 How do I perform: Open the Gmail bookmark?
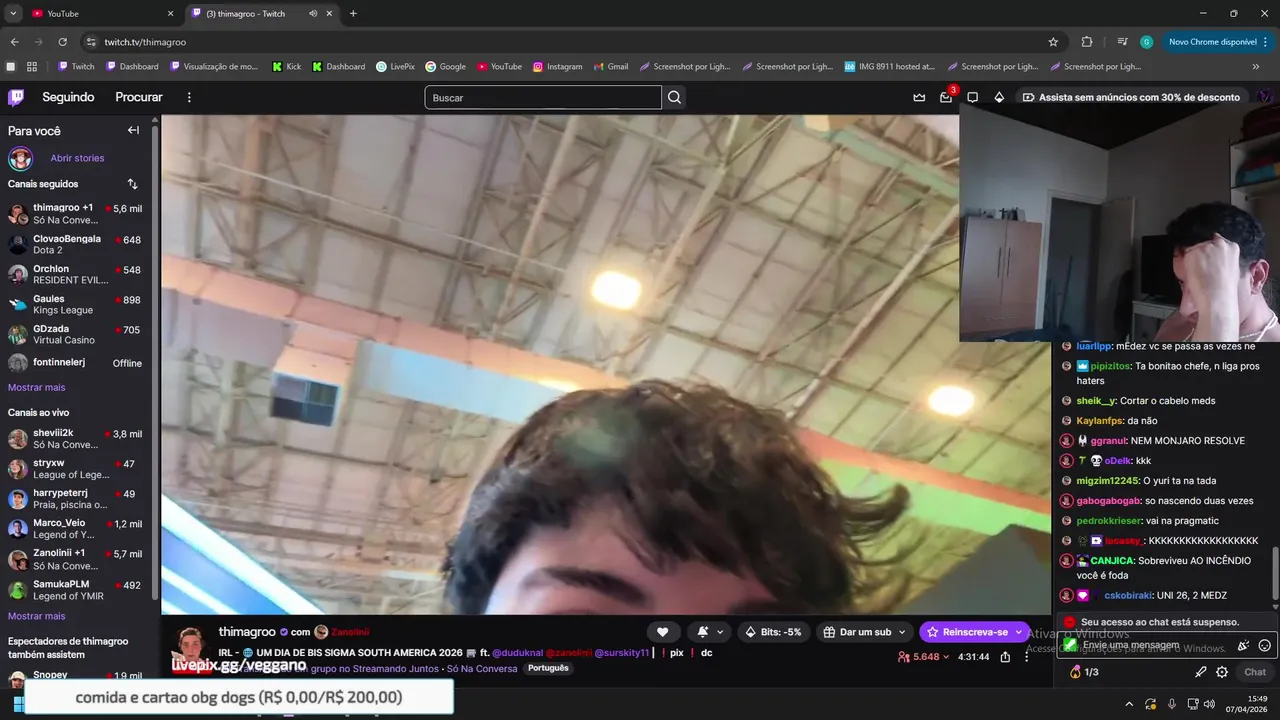click(610, 67)
